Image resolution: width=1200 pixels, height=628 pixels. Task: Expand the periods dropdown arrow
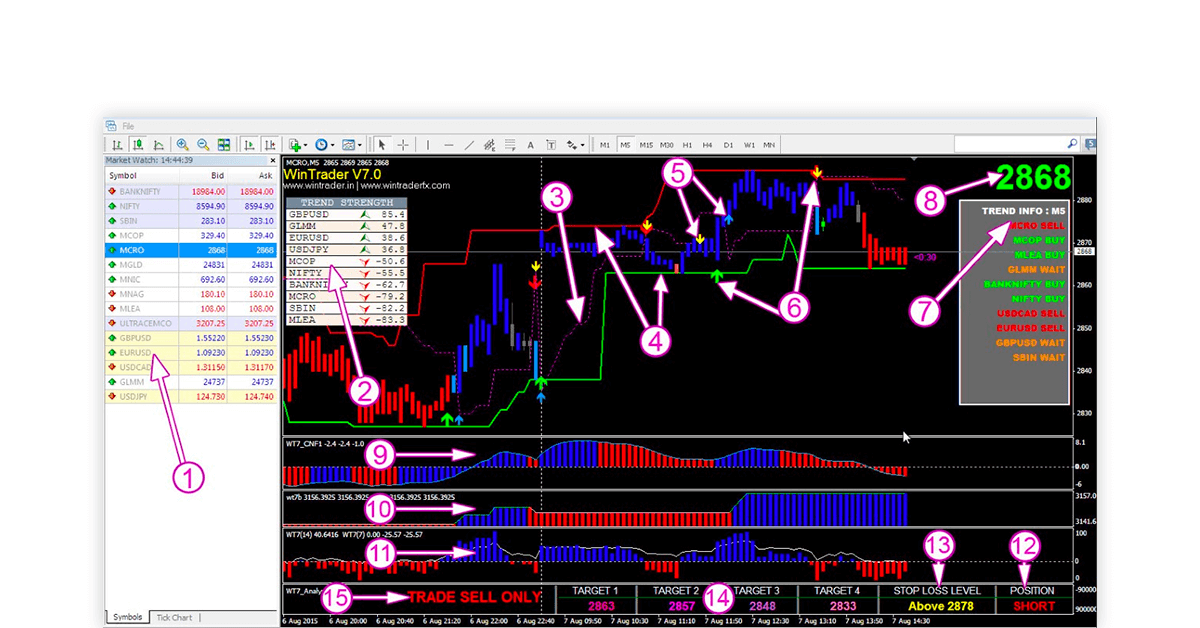[x=333, y=145]
